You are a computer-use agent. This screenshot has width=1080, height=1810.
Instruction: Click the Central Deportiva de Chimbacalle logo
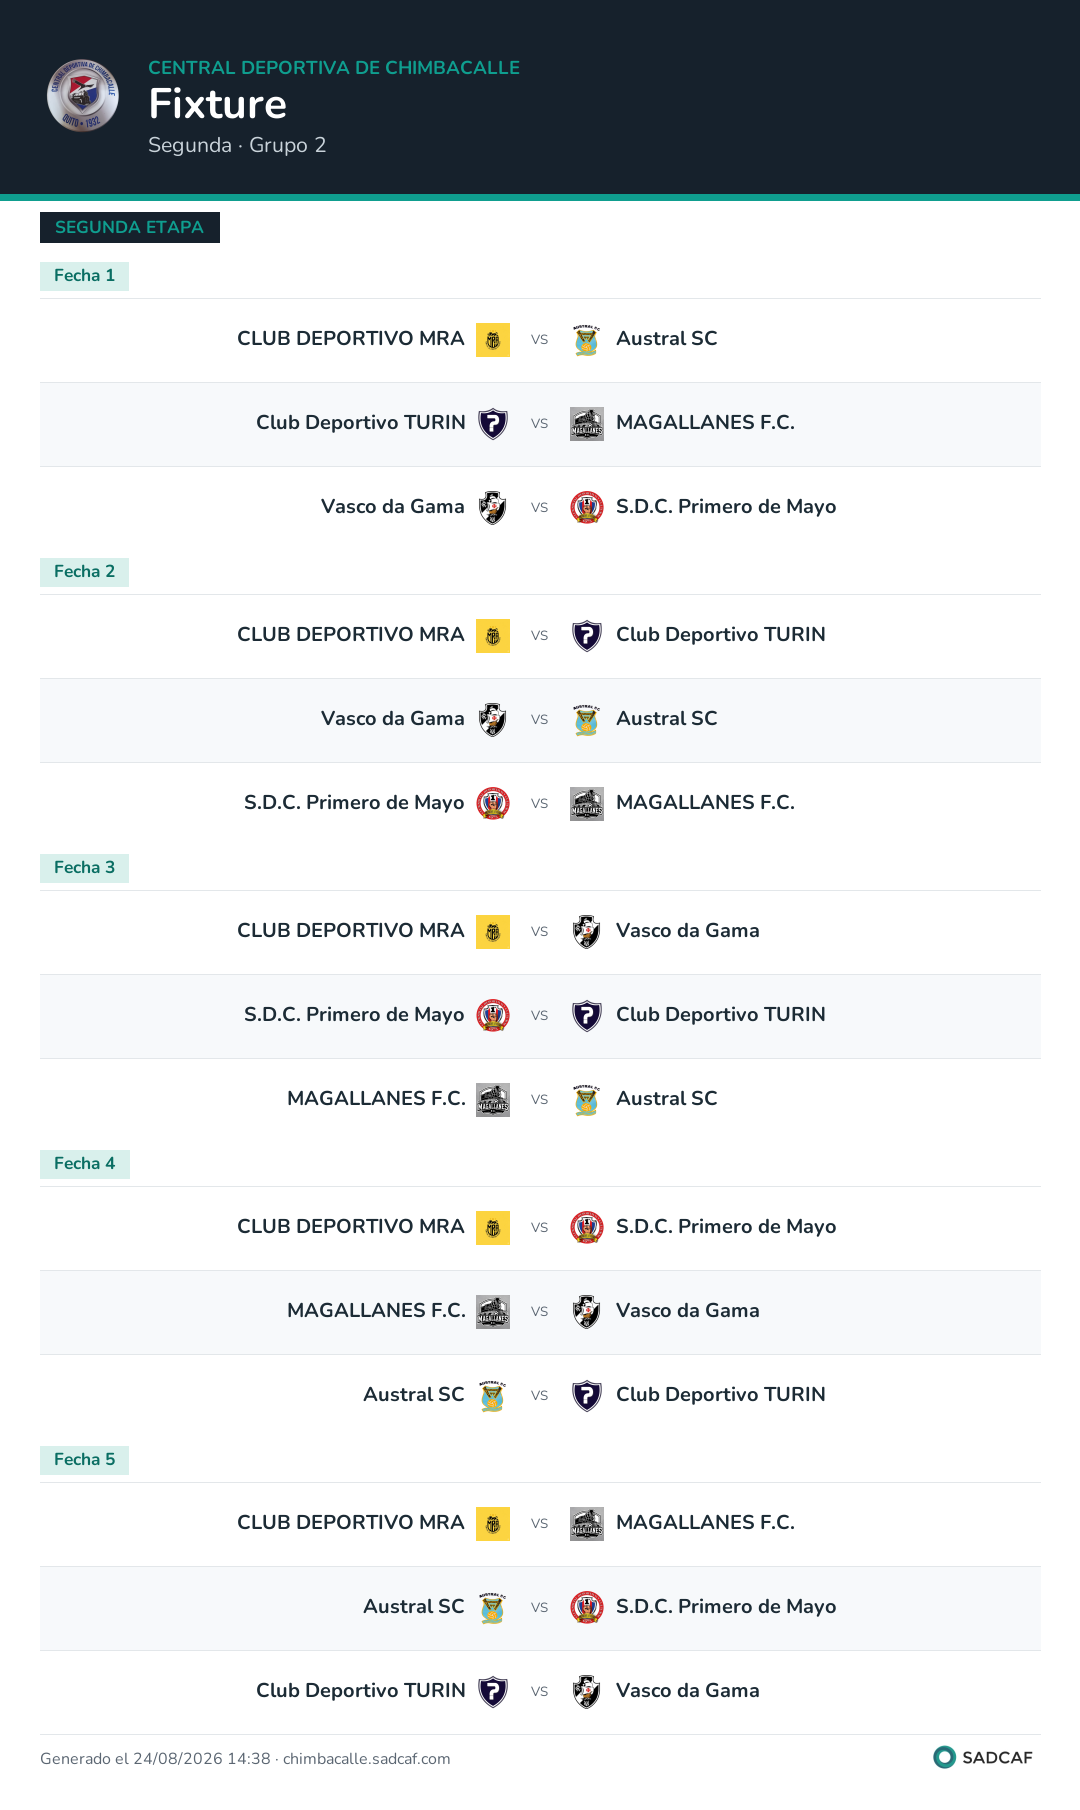83,95
